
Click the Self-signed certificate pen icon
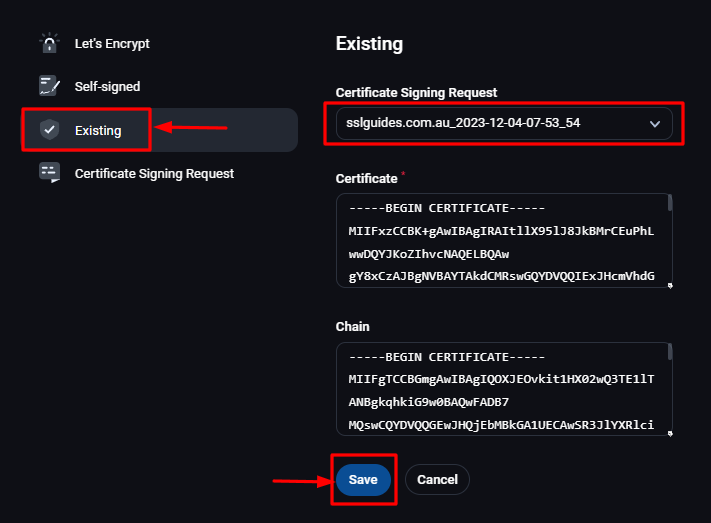49,86
